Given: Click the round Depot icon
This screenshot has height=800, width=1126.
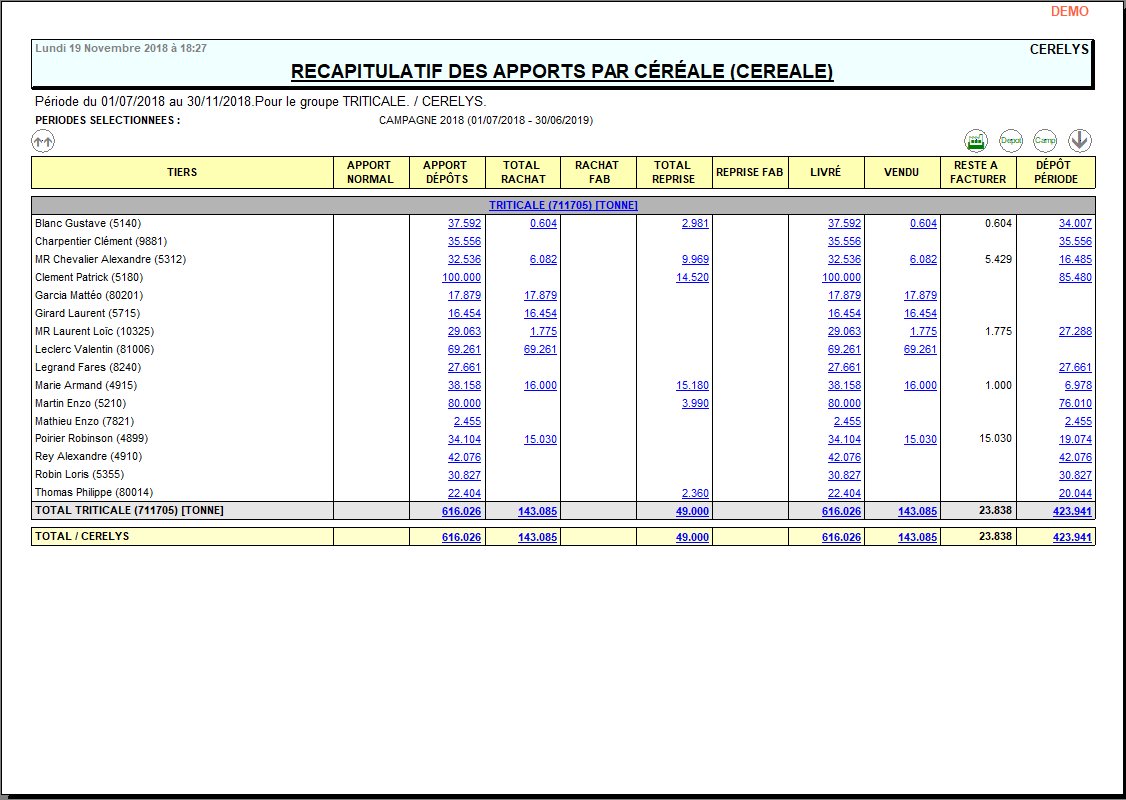Looking at the screenshot, I should tap(1011, 141).
